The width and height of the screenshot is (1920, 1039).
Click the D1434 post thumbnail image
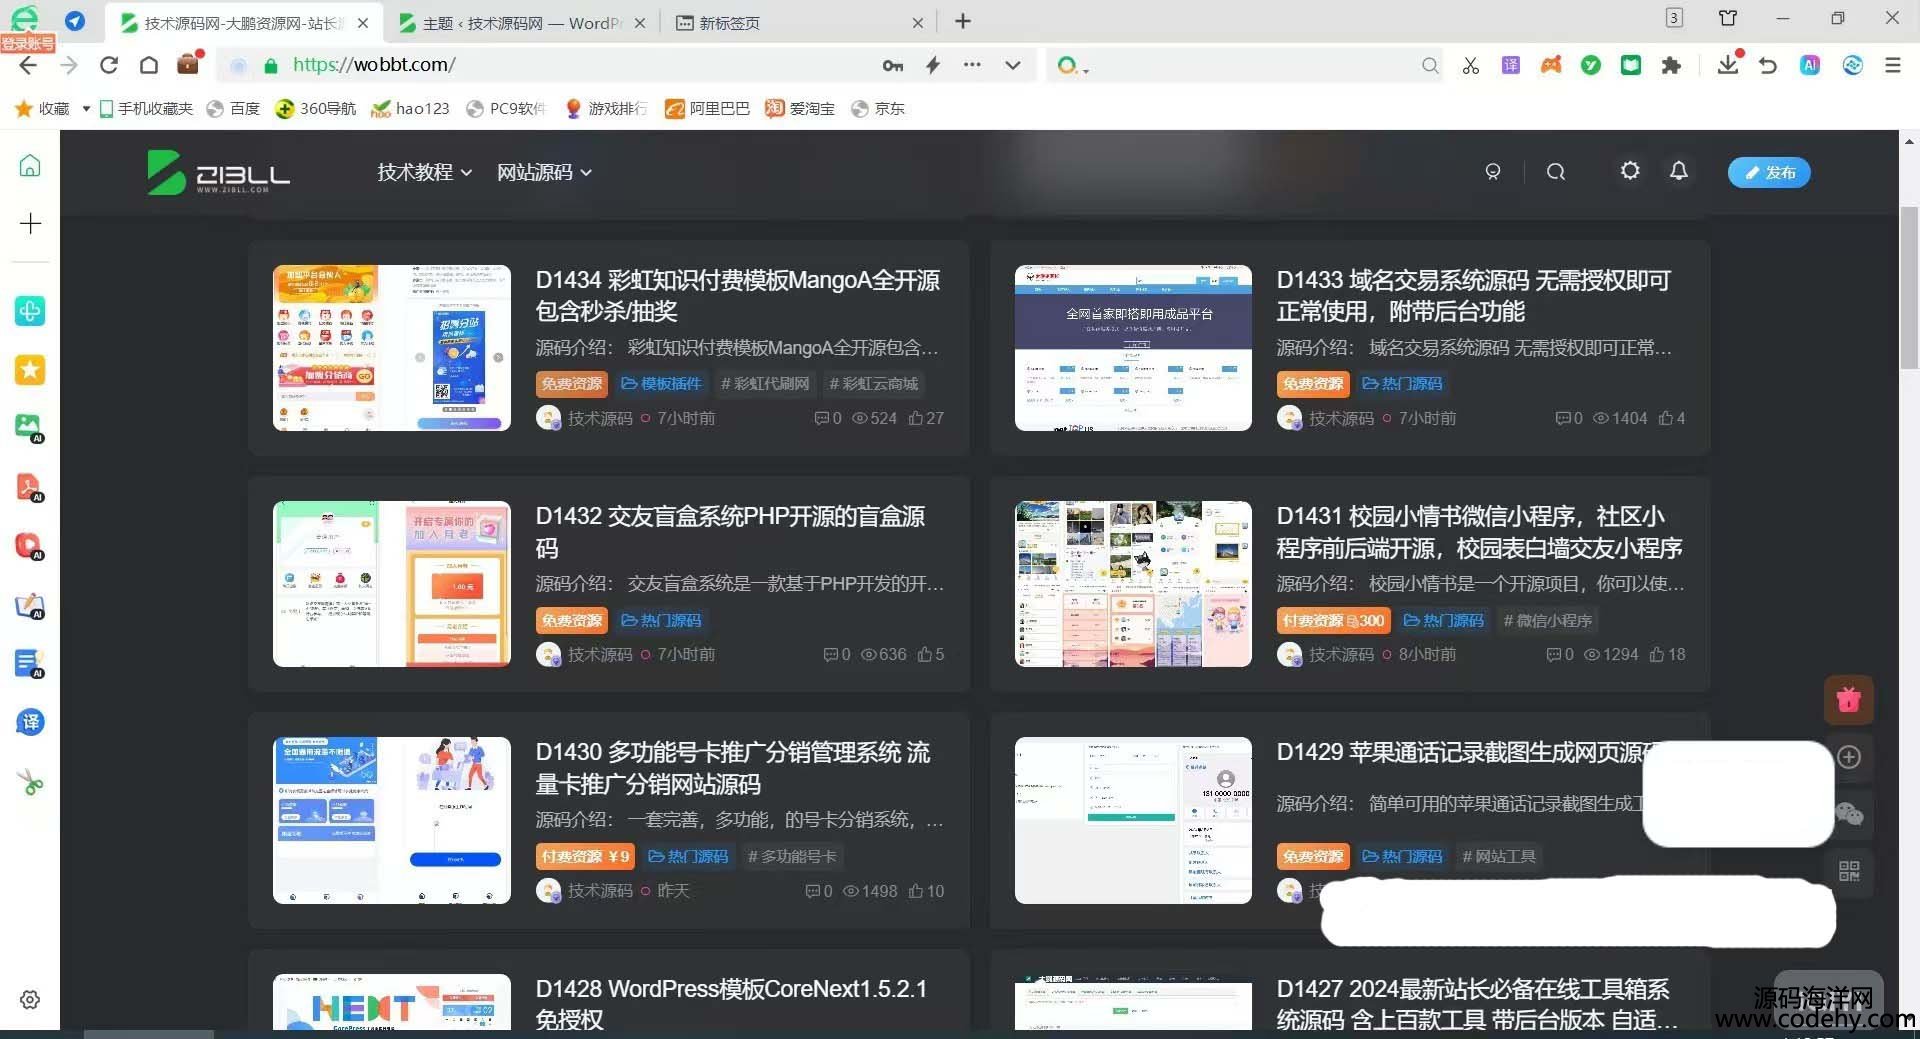[x=392, y=348]
